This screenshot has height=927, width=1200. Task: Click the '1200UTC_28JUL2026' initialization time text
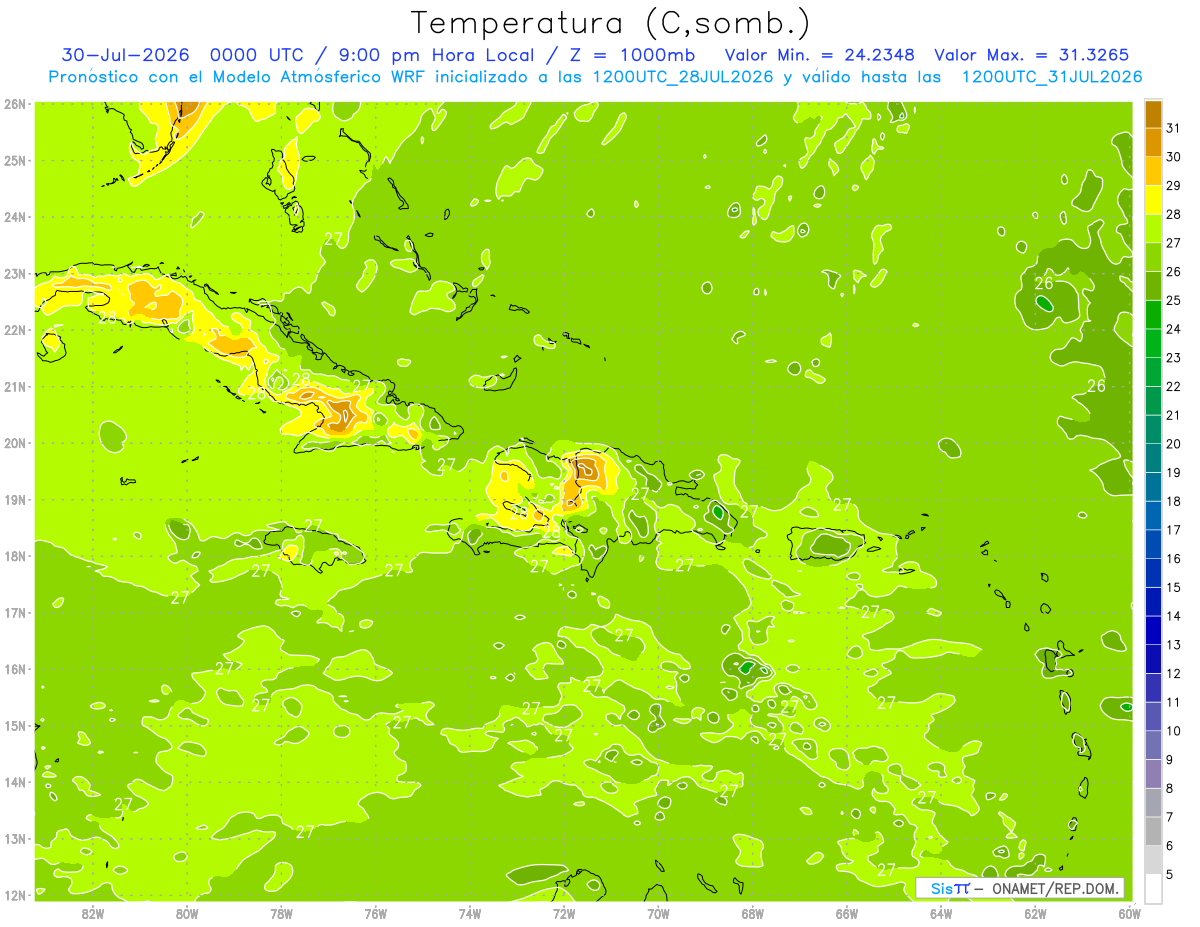[x=683, y=77]
